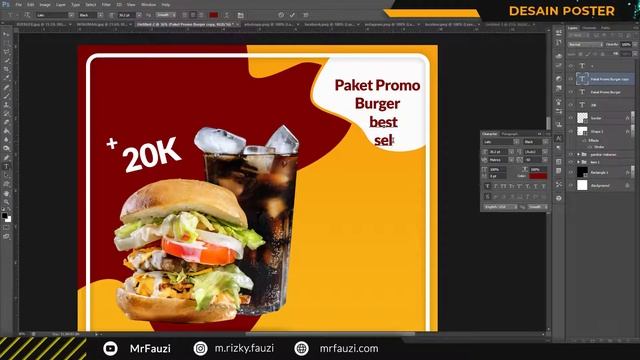The height and width of the screenshot is (360, 640).
Task: Center text in options bar
Action: click(x=193, y=15)
